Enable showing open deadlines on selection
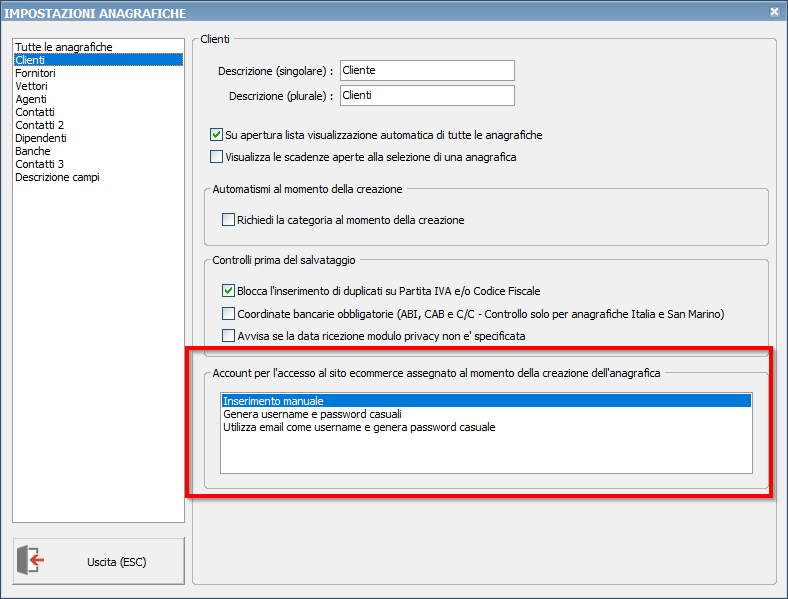The height and width of the screenshot is (599, 788). 216,157
